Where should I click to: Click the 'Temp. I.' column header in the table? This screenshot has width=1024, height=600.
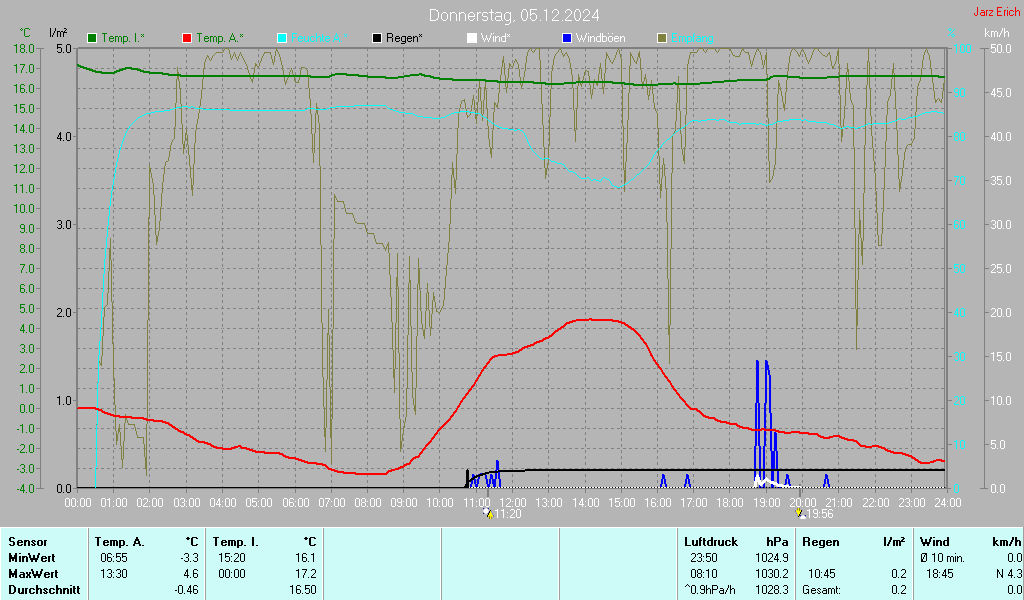coord(236,542)
